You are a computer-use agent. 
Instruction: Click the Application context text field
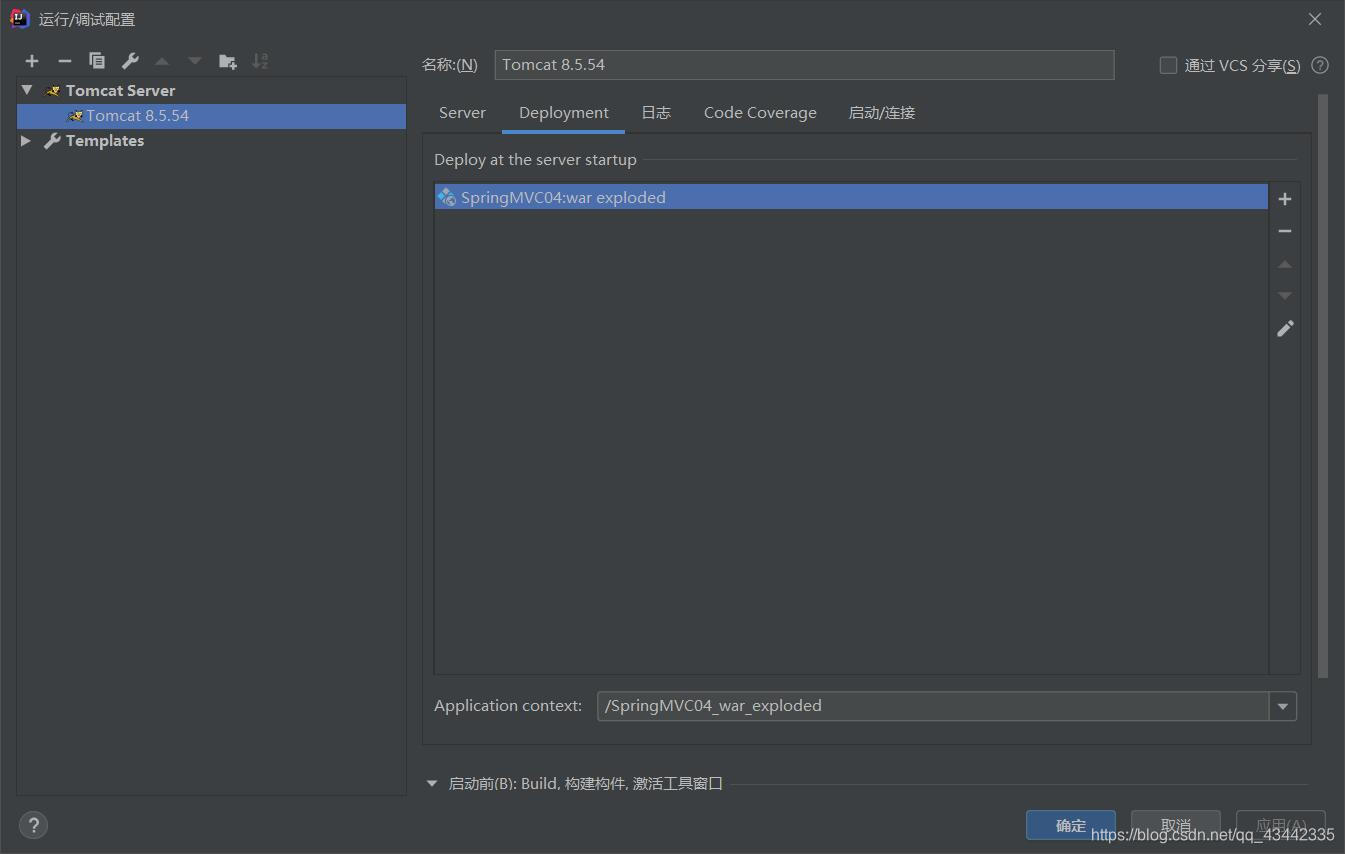coord(933,706)
